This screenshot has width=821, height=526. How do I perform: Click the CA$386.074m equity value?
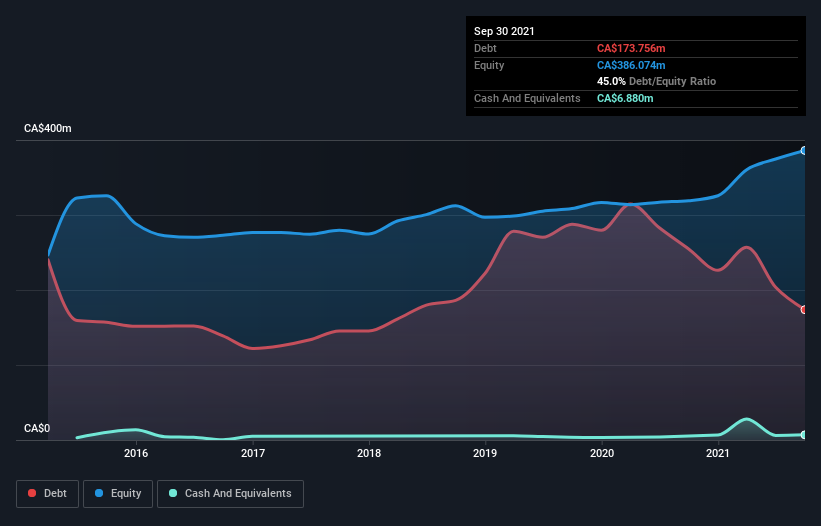pos(631,65)
